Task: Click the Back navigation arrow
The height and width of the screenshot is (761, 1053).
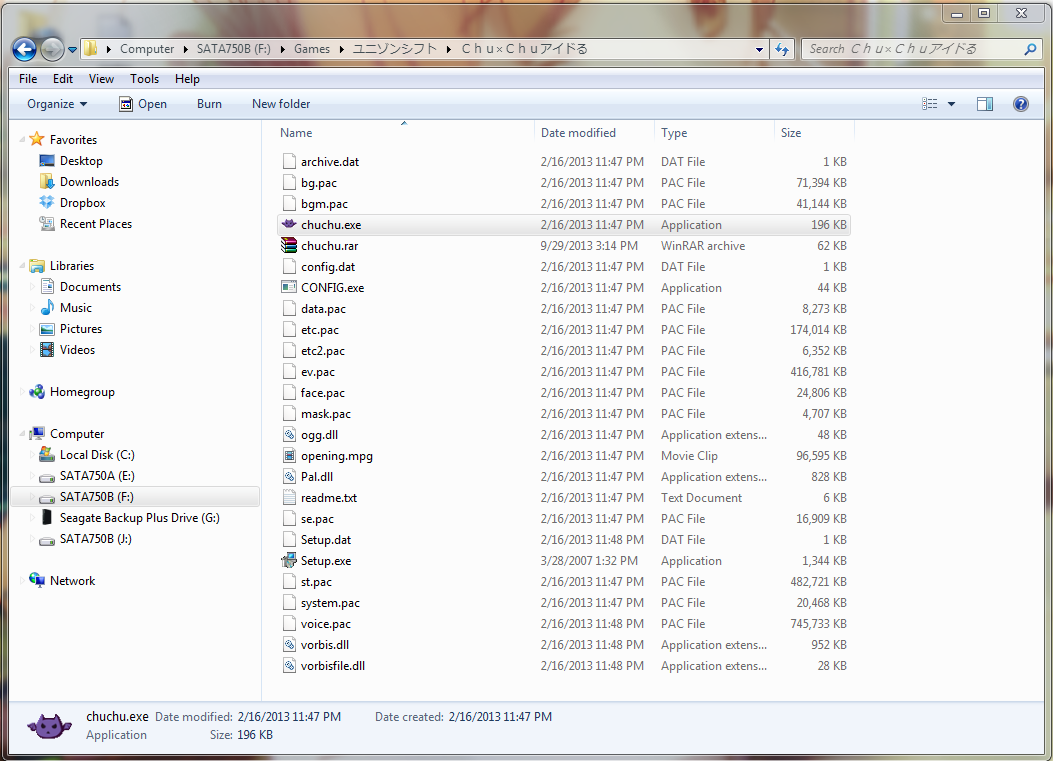Action: coord(24,49)
